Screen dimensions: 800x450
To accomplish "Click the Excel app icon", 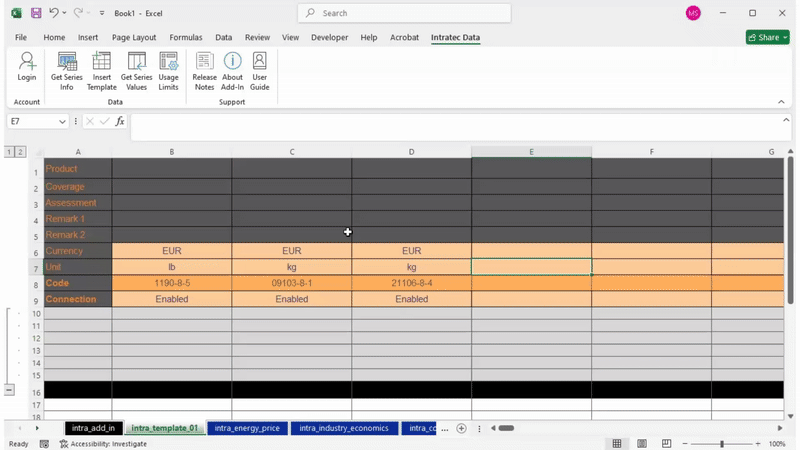I will (x=16, y=13).
